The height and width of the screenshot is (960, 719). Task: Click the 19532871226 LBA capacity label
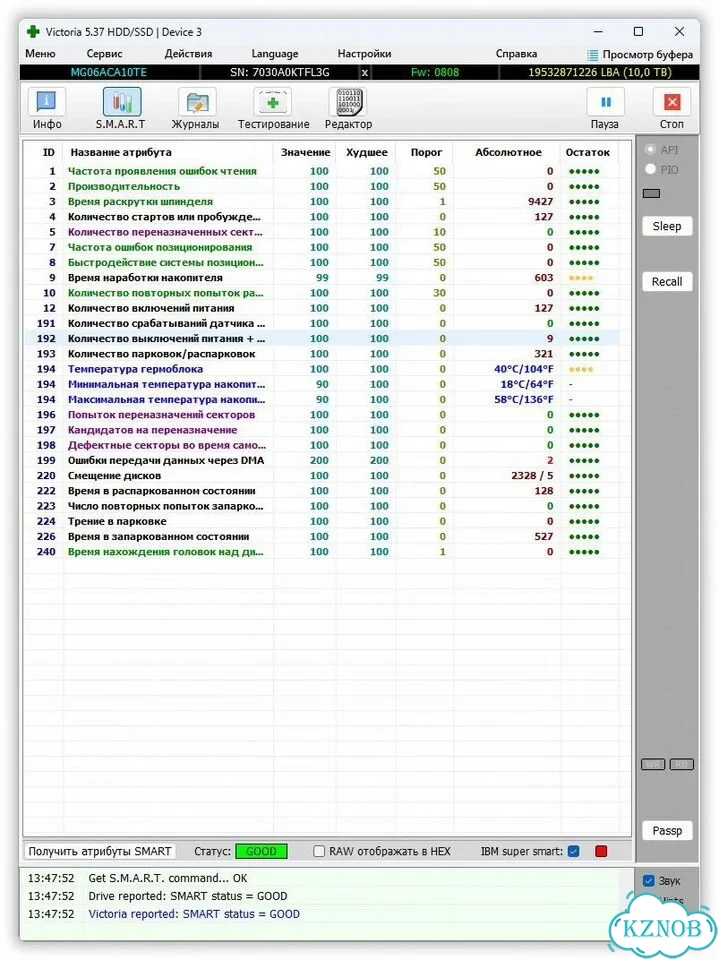600,72
